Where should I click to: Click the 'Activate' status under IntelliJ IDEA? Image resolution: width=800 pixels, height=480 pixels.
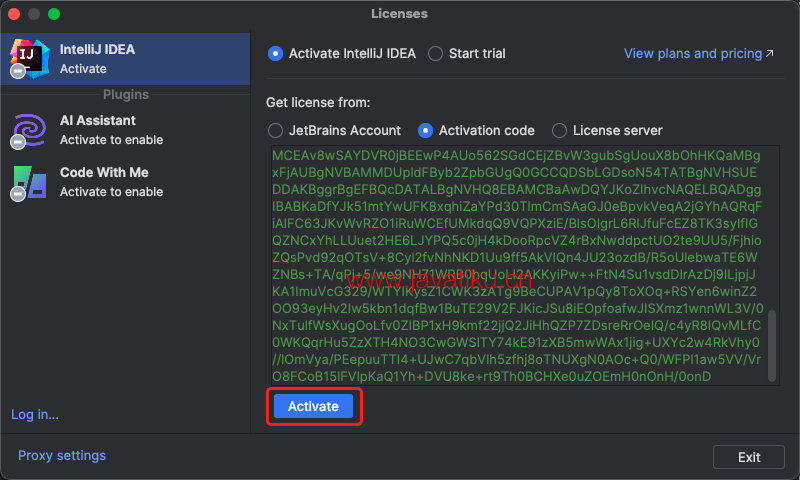click(x=83, y=69)
